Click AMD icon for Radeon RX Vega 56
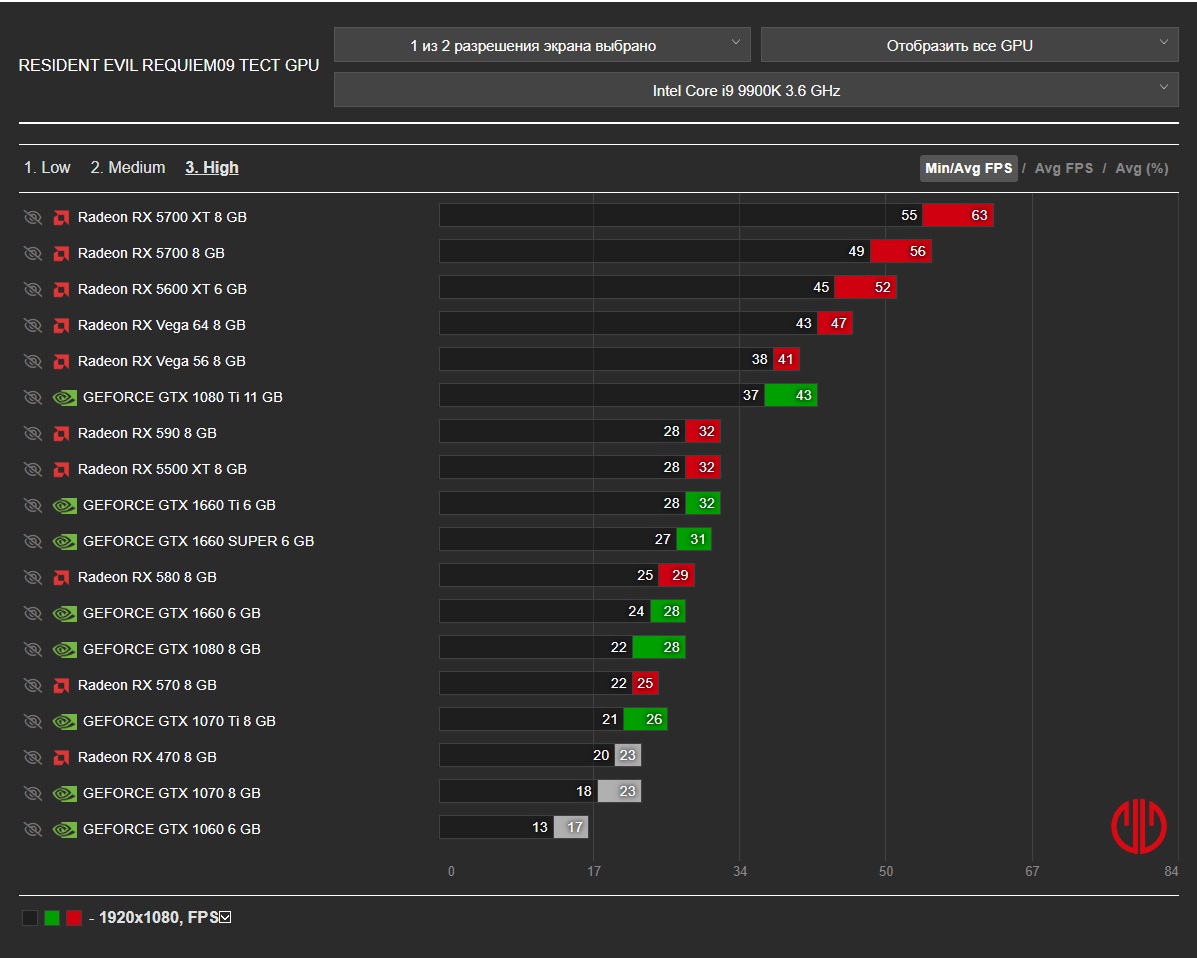1197x958 pixels. click(x=61, y=361)
